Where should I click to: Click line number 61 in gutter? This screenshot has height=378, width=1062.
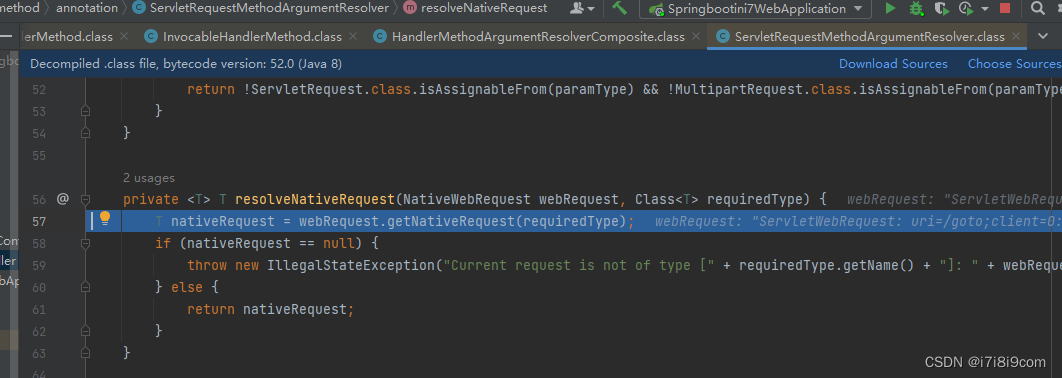39,310
